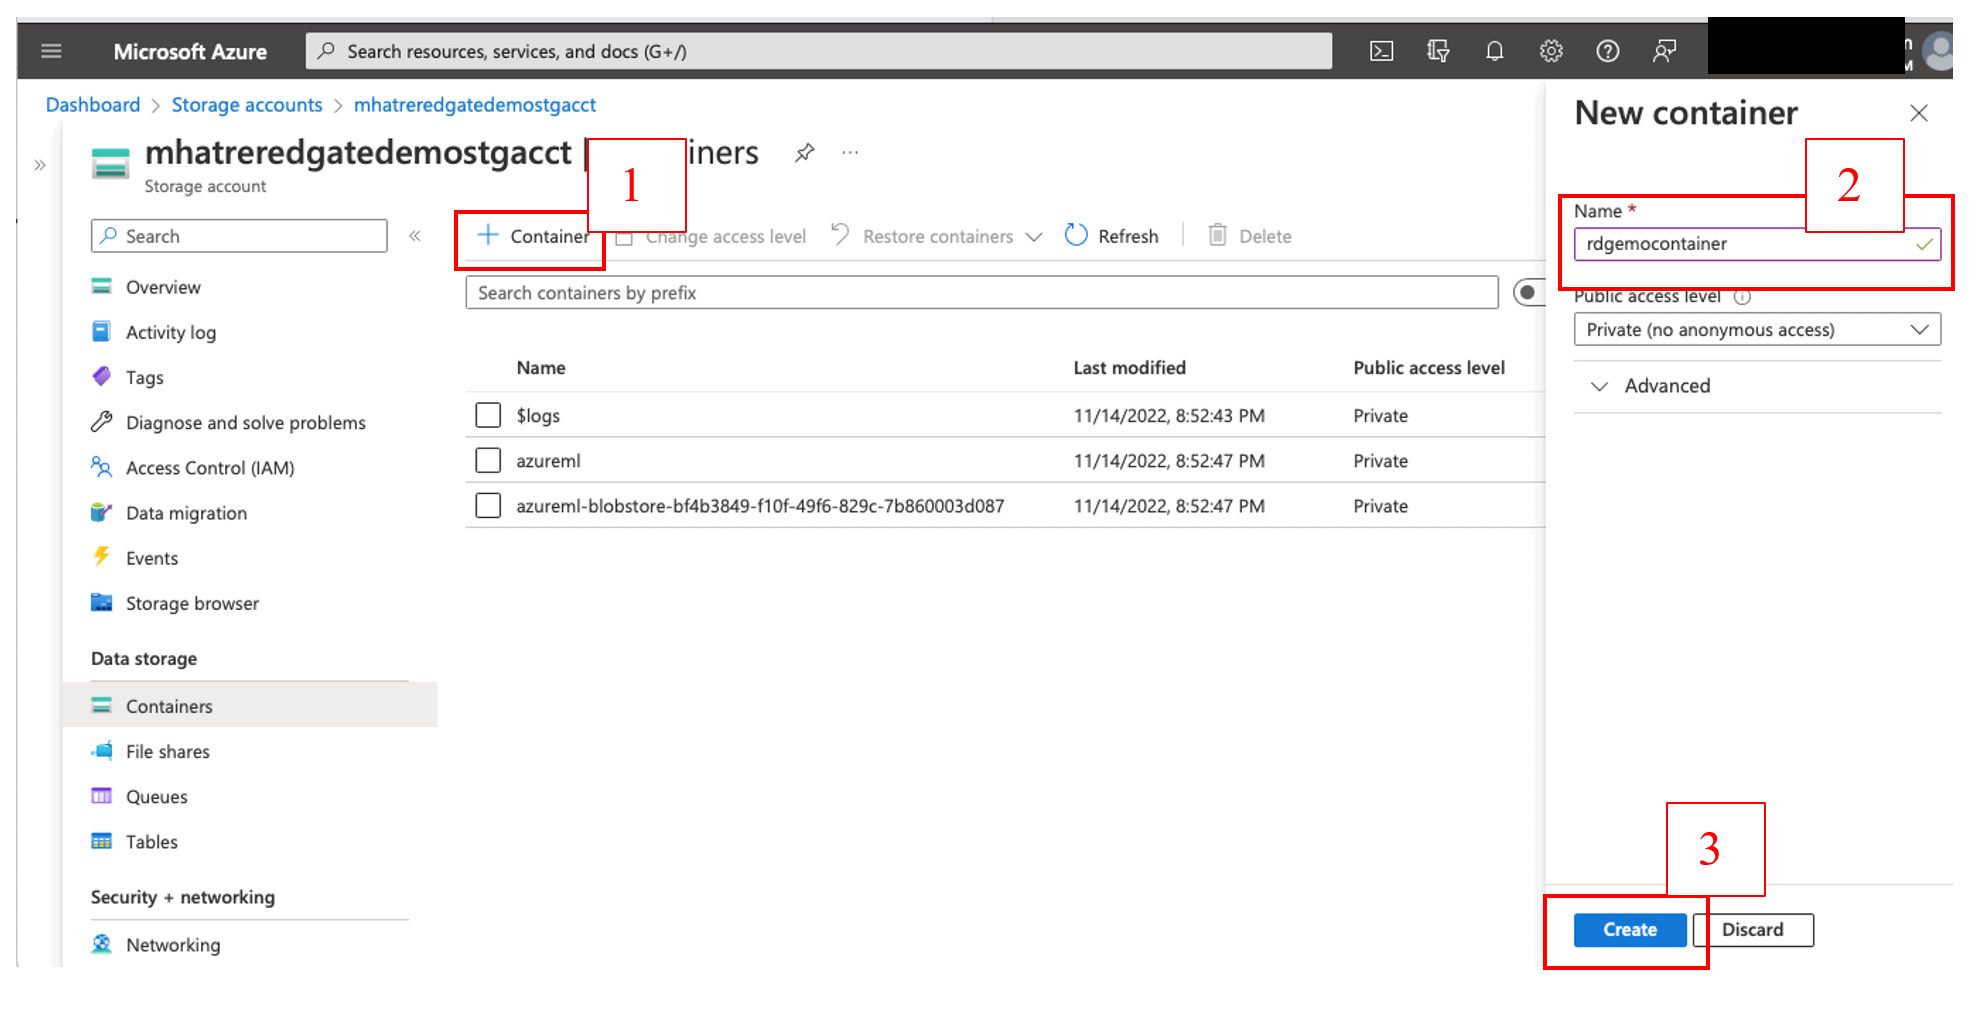The image size is (1981, 1028).
Task: Click Change access level in the toolbar
Action: [711, 237]
